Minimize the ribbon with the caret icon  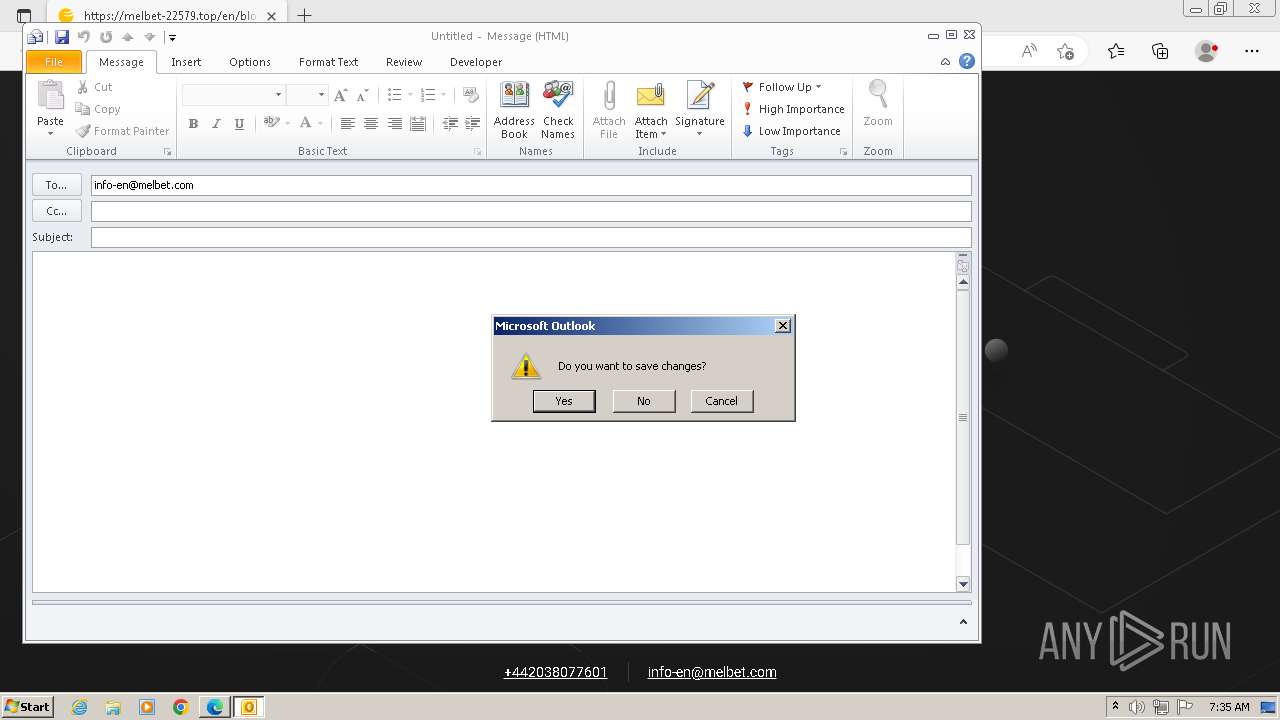point(945,62)
